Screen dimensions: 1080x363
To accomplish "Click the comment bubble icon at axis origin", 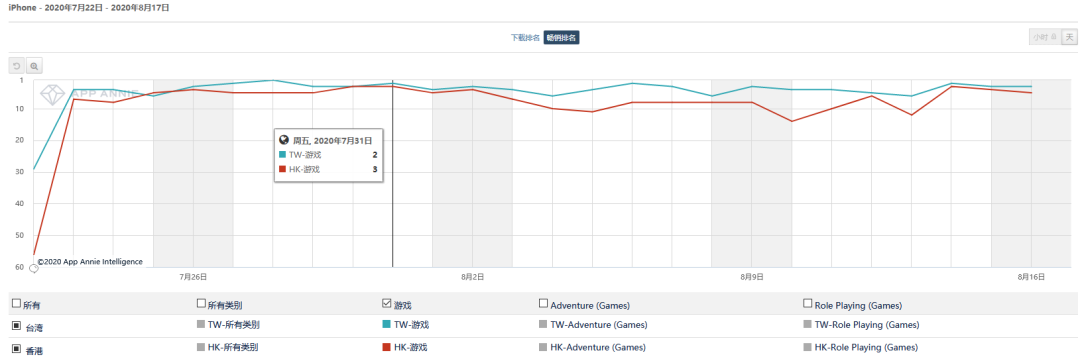I will click(33, 269).
